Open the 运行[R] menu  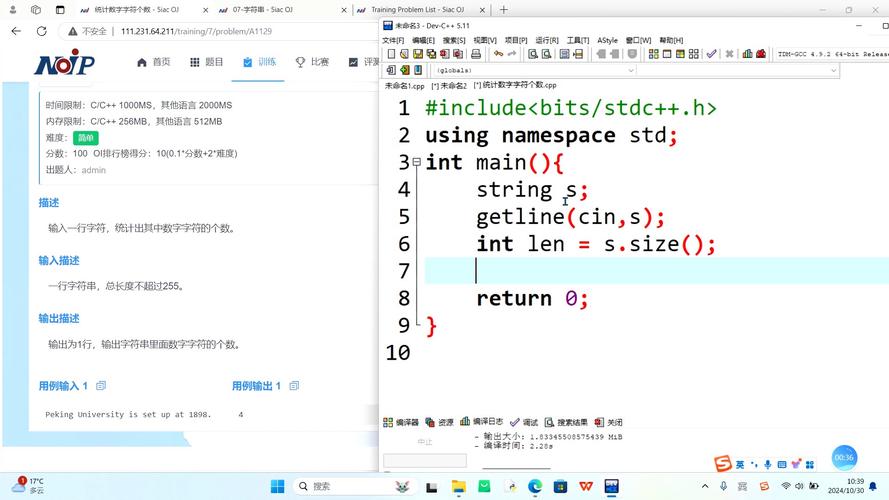pyautogui.click(x=547, y=40)
